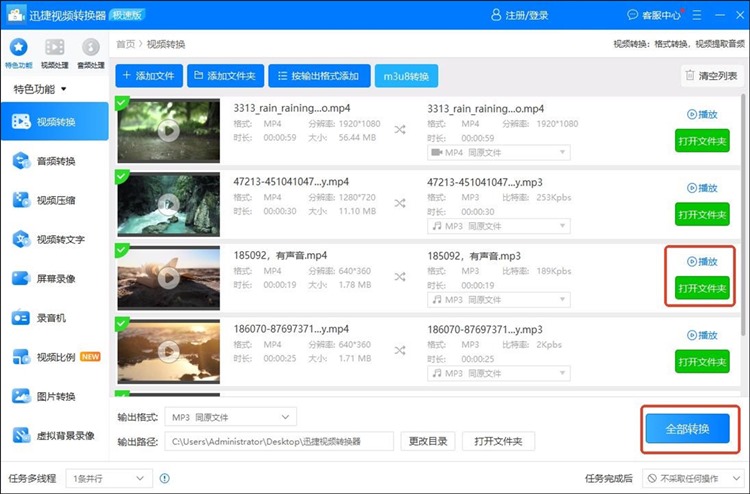Play the 3313_rain_raining thumbnail preview
Screen dimensions: 750x494
[169, 130]
